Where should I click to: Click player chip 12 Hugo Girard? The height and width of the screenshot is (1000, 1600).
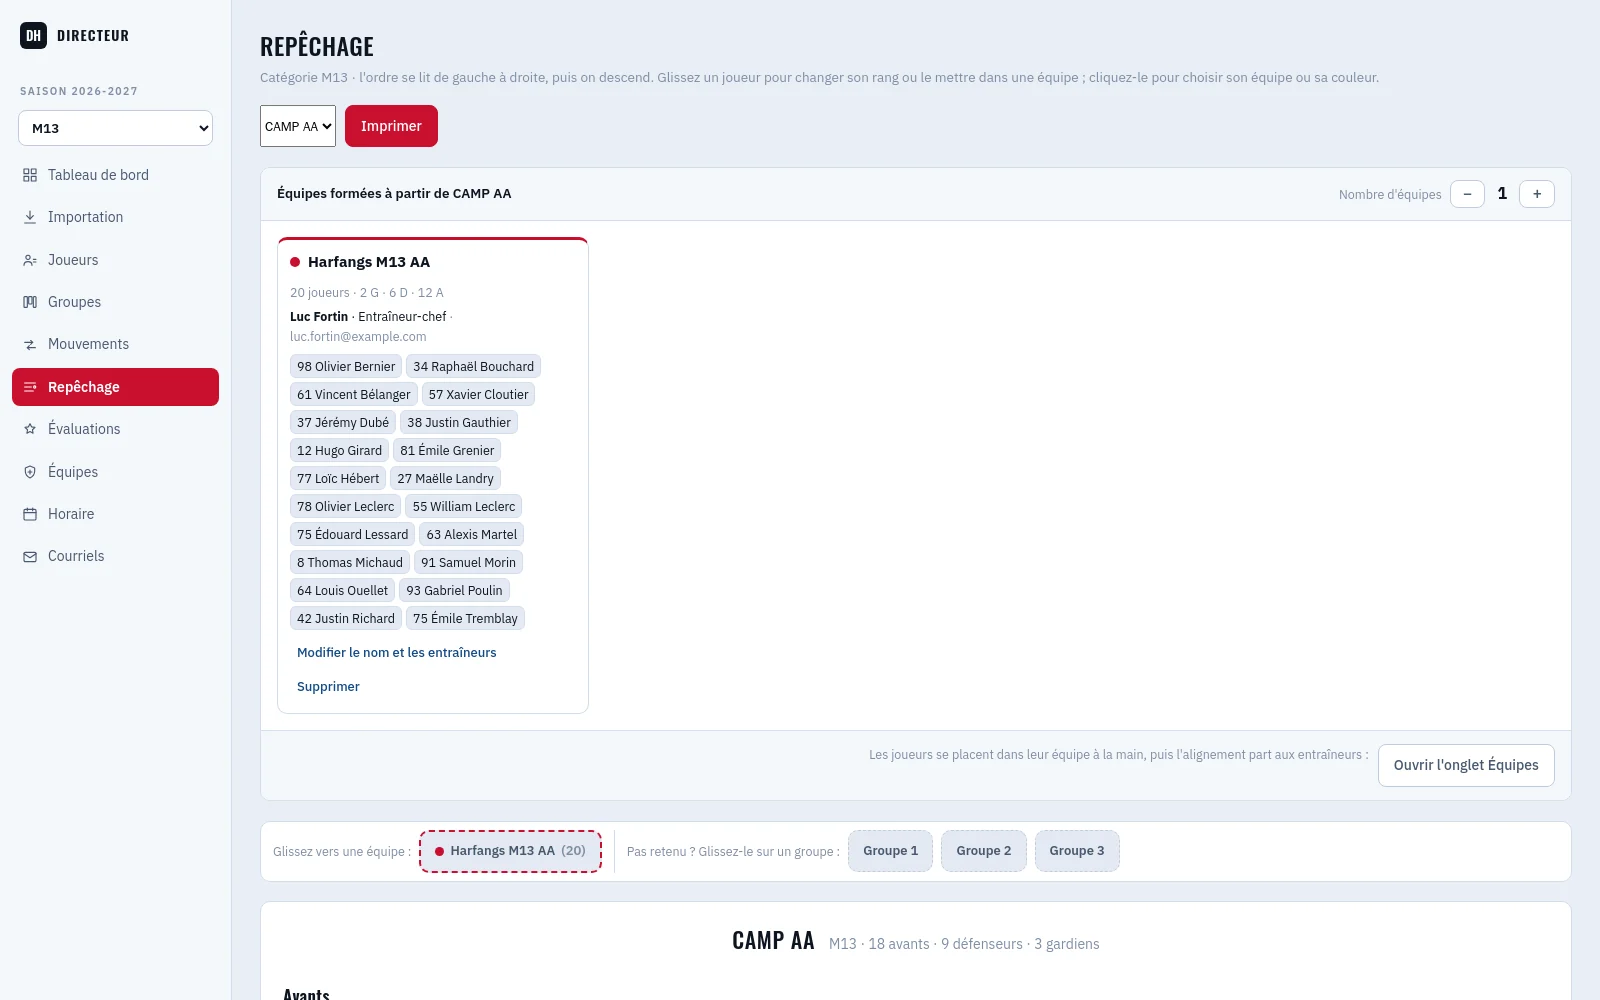coord(339,451)
